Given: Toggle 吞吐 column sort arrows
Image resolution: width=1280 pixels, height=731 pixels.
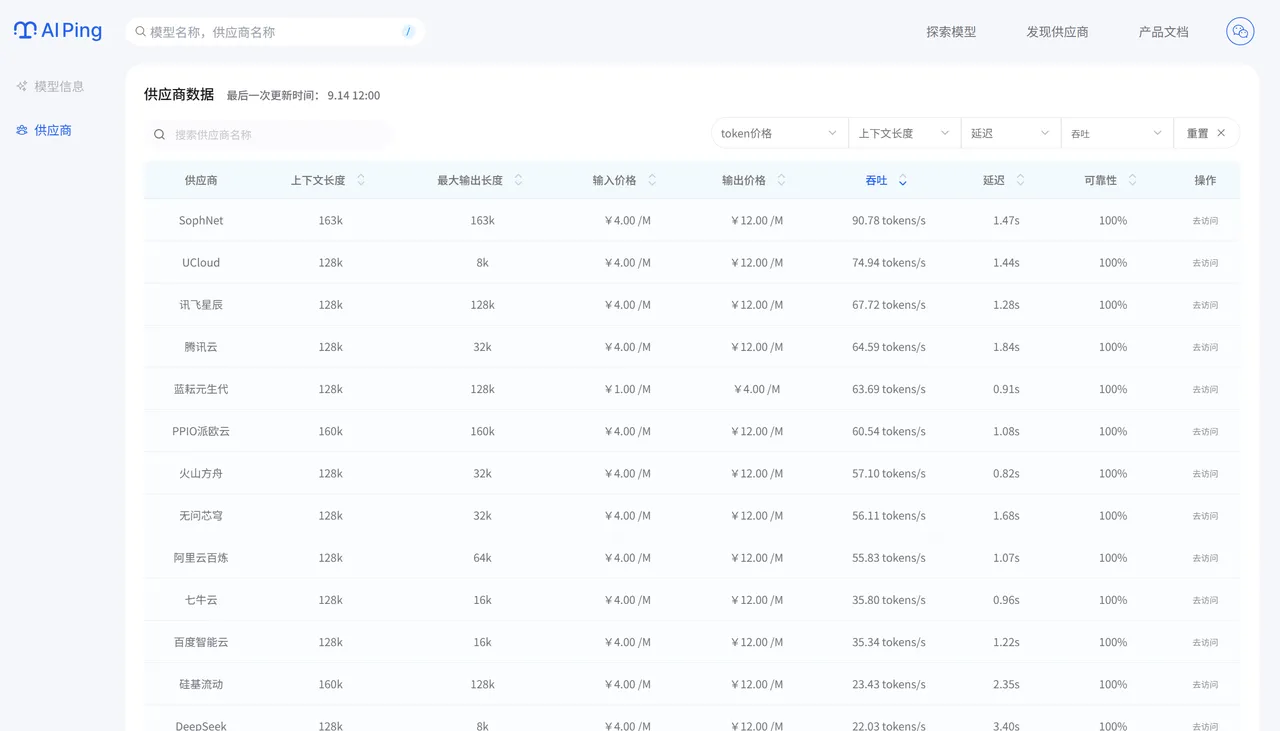Looking at the screenshot, I should tap(903, 180).
